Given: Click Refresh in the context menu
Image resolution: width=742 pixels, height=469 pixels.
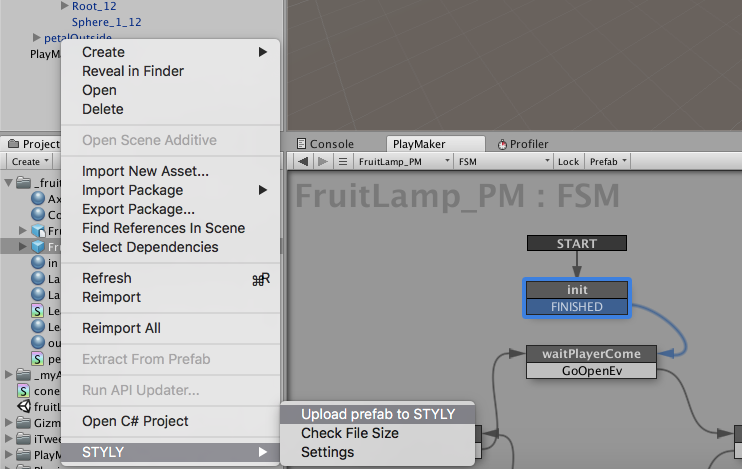Looking at the screenshot, I should pos(170,278).
